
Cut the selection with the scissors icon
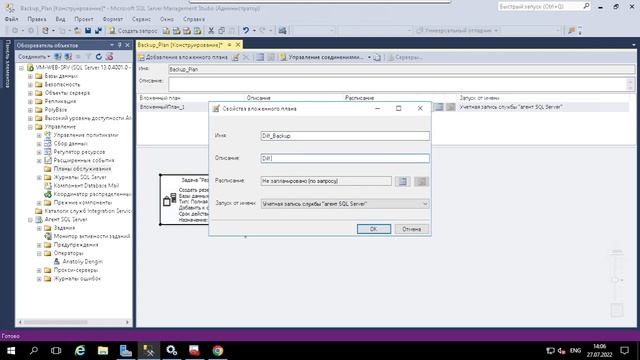pyautogui.click(x=211, y=31)
